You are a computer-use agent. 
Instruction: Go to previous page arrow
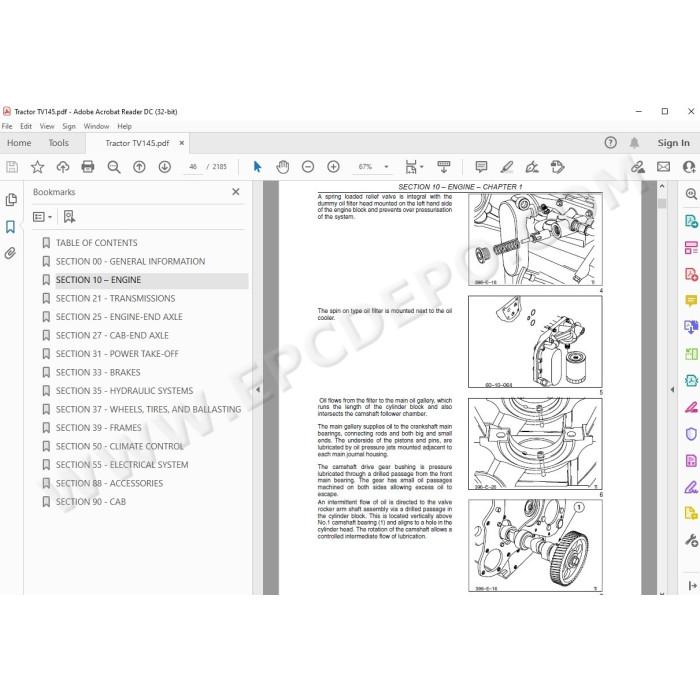[139, 167]
